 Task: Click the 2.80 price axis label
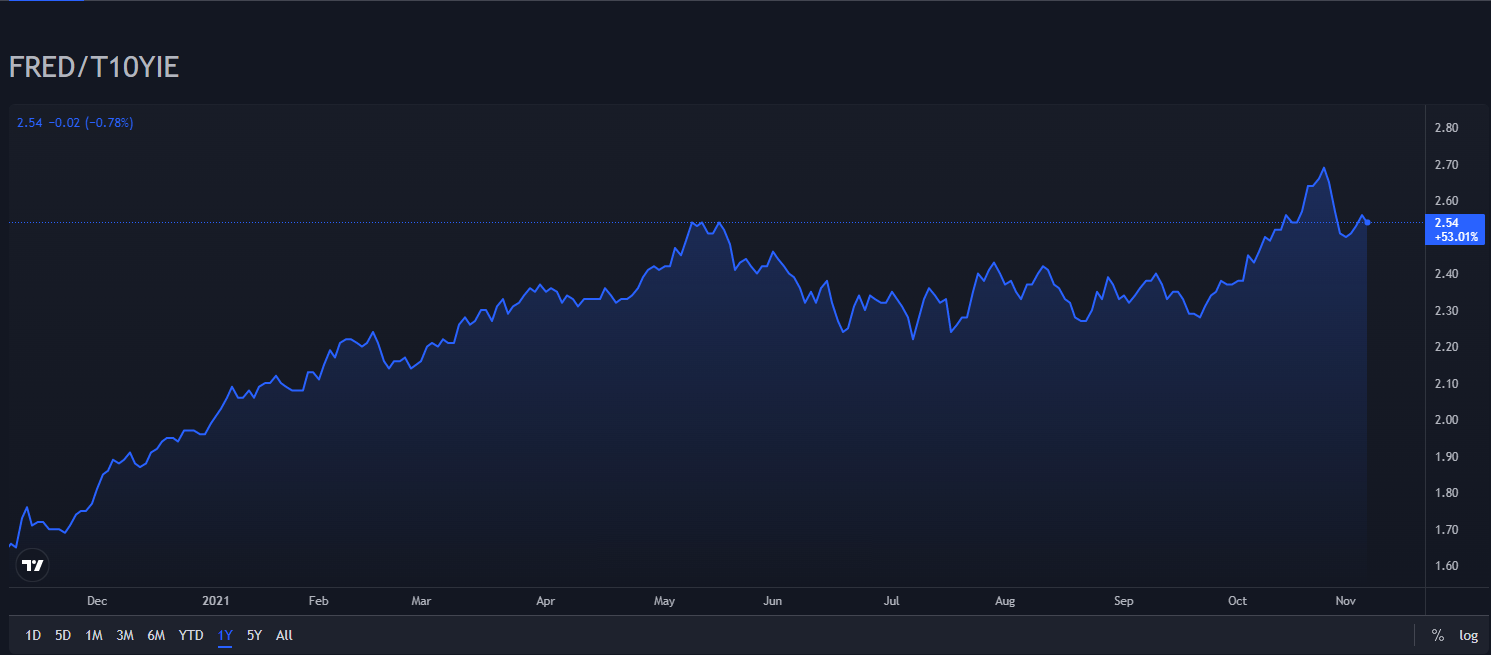(1446, 128)
